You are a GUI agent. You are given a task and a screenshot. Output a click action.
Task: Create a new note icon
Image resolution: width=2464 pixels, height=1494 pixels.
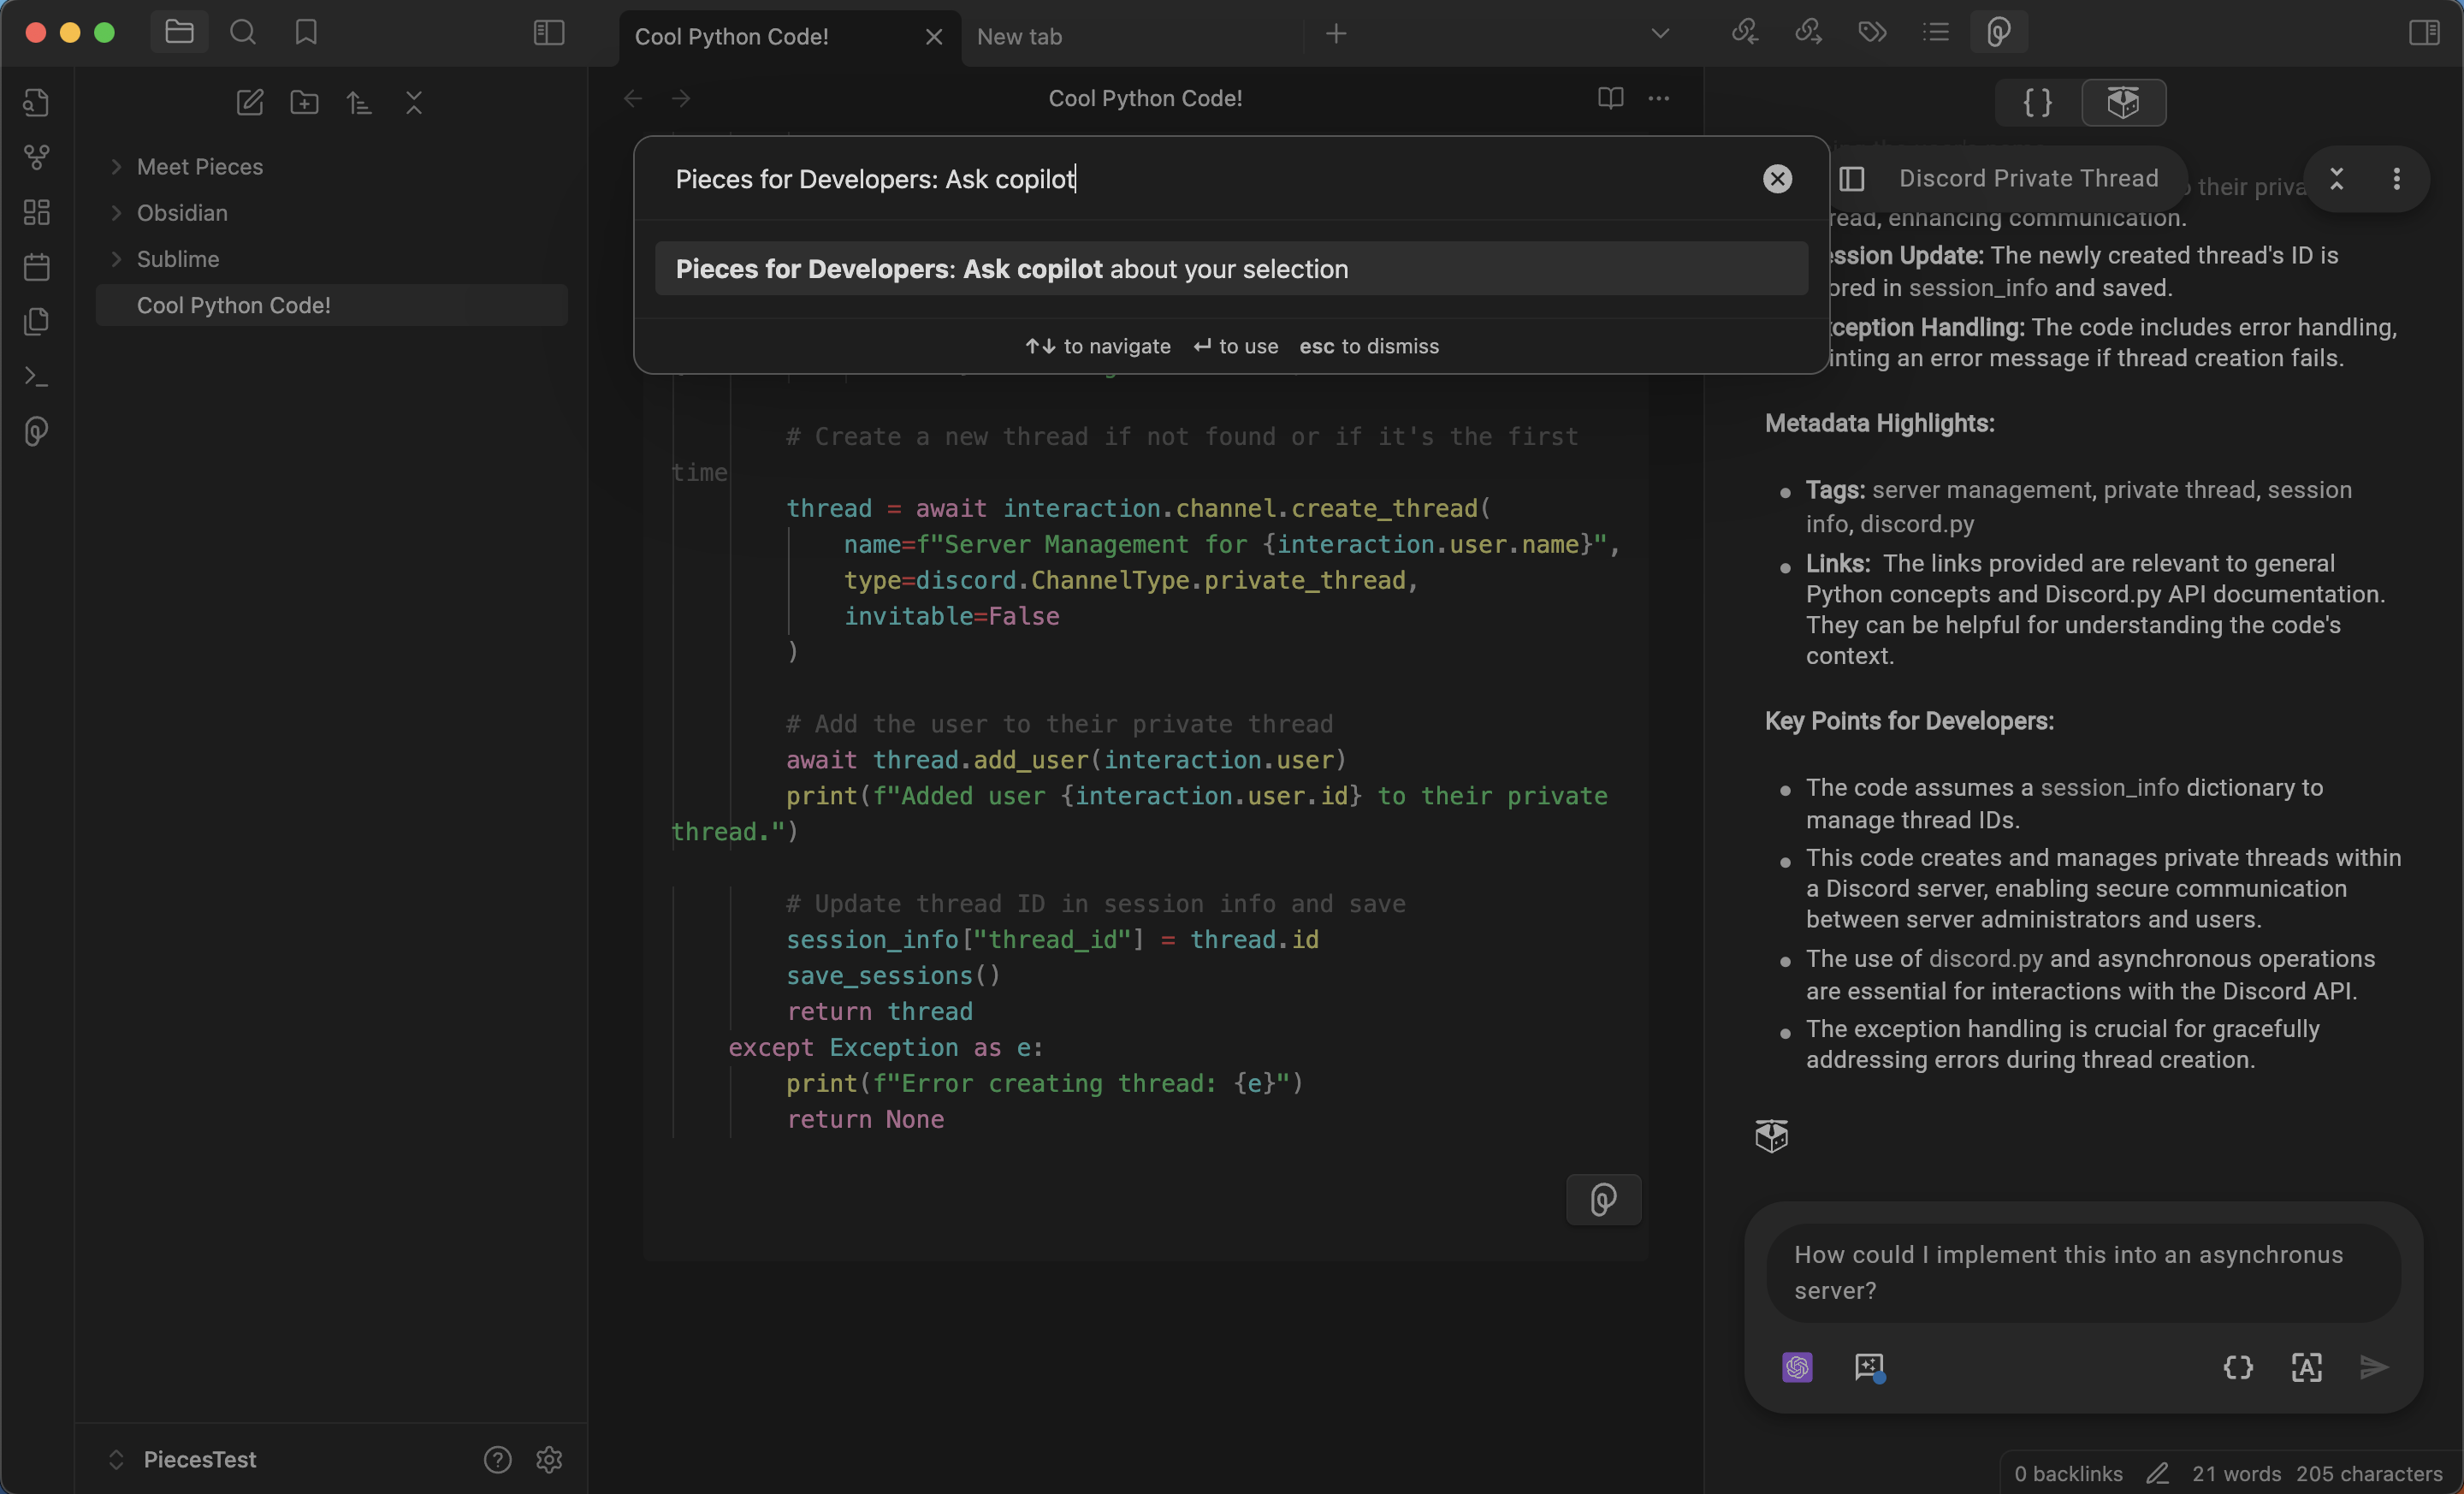click(250, 102)
